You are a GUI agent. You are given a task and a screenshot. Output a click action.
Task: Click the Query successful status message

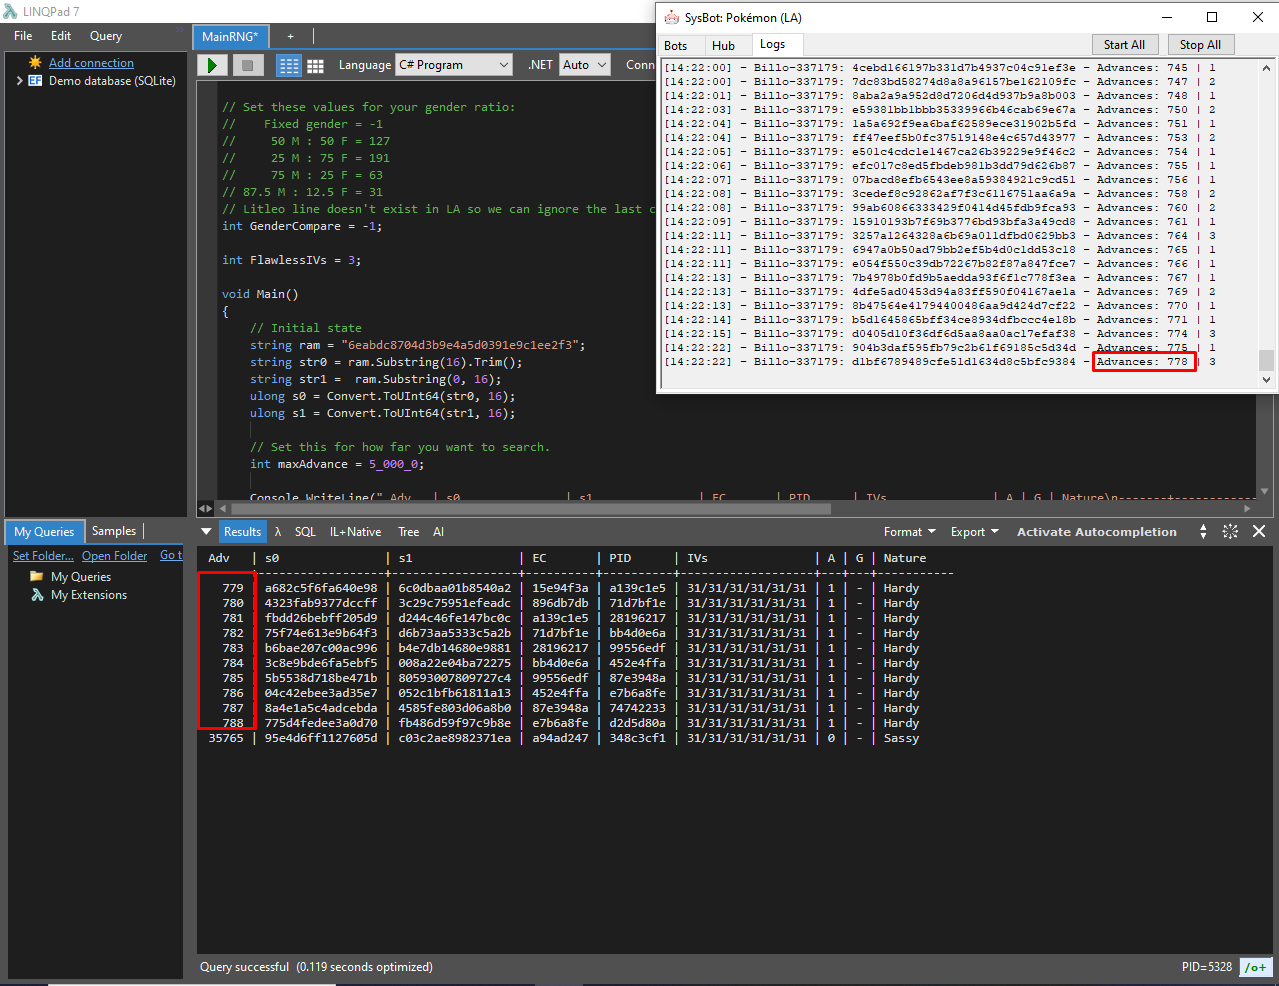tap(316, 967)
